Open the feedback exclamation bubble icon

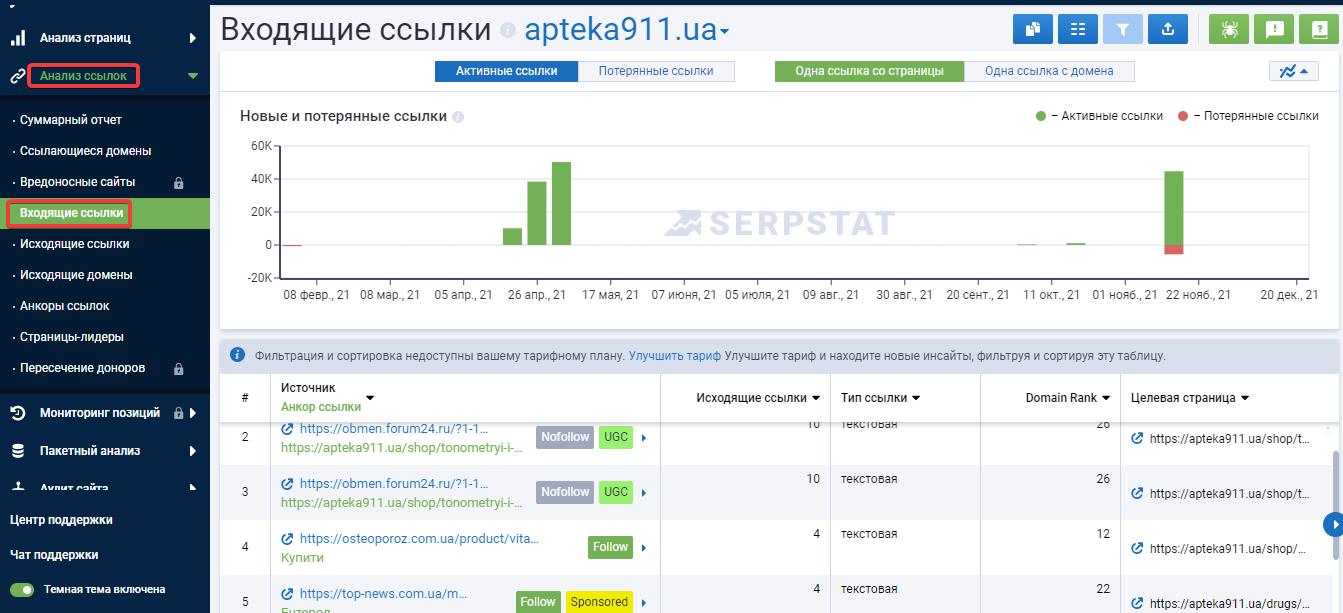[x=1274, y=29]
